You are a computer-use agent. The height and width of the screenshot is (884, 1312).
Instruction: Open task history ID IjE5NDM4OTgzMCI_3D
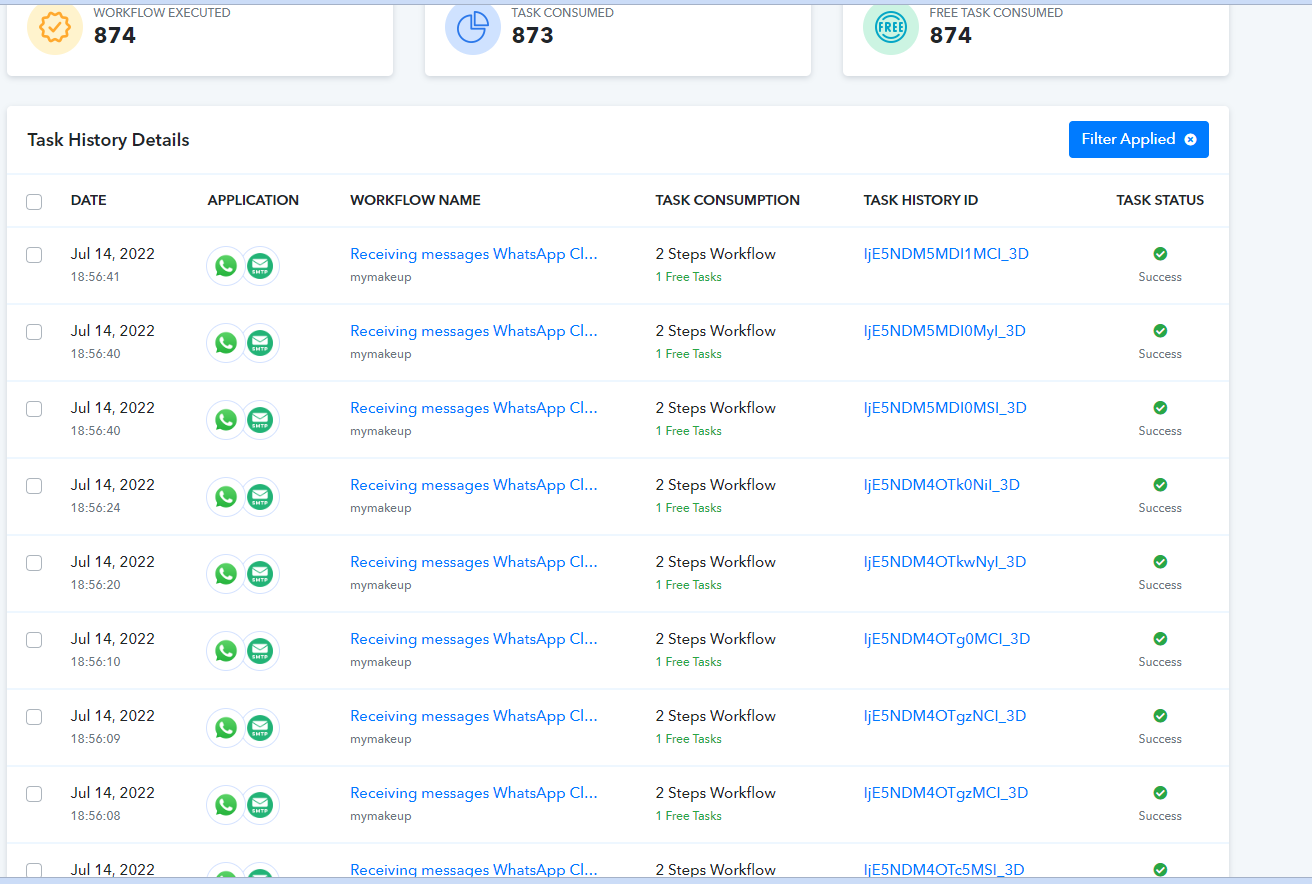tap(946, 793)
